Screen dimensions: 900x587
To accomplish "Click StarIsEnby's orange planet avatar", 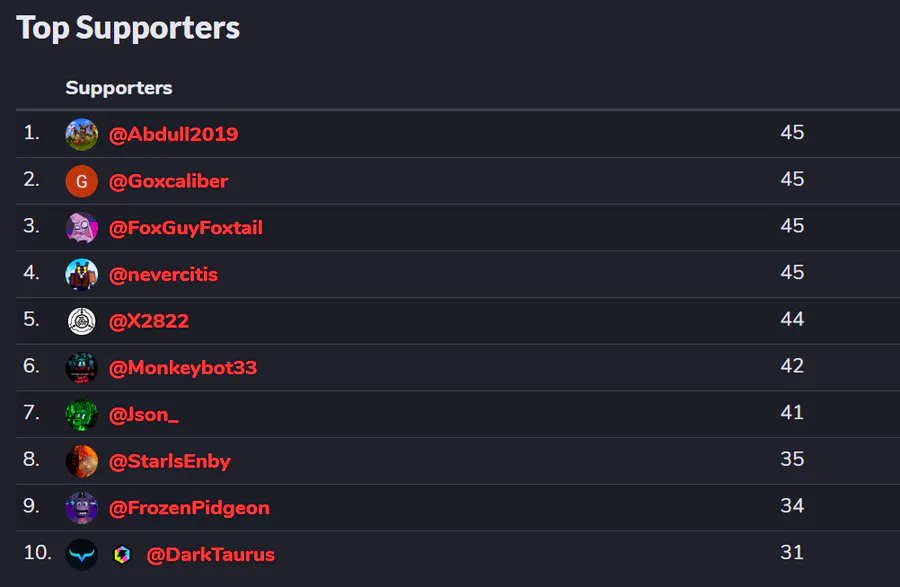I will [82, 461].
